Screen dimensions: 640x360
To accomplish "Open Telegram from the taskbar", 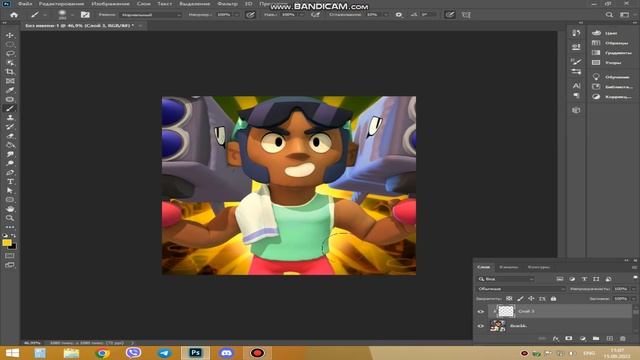I will point(164,353).
